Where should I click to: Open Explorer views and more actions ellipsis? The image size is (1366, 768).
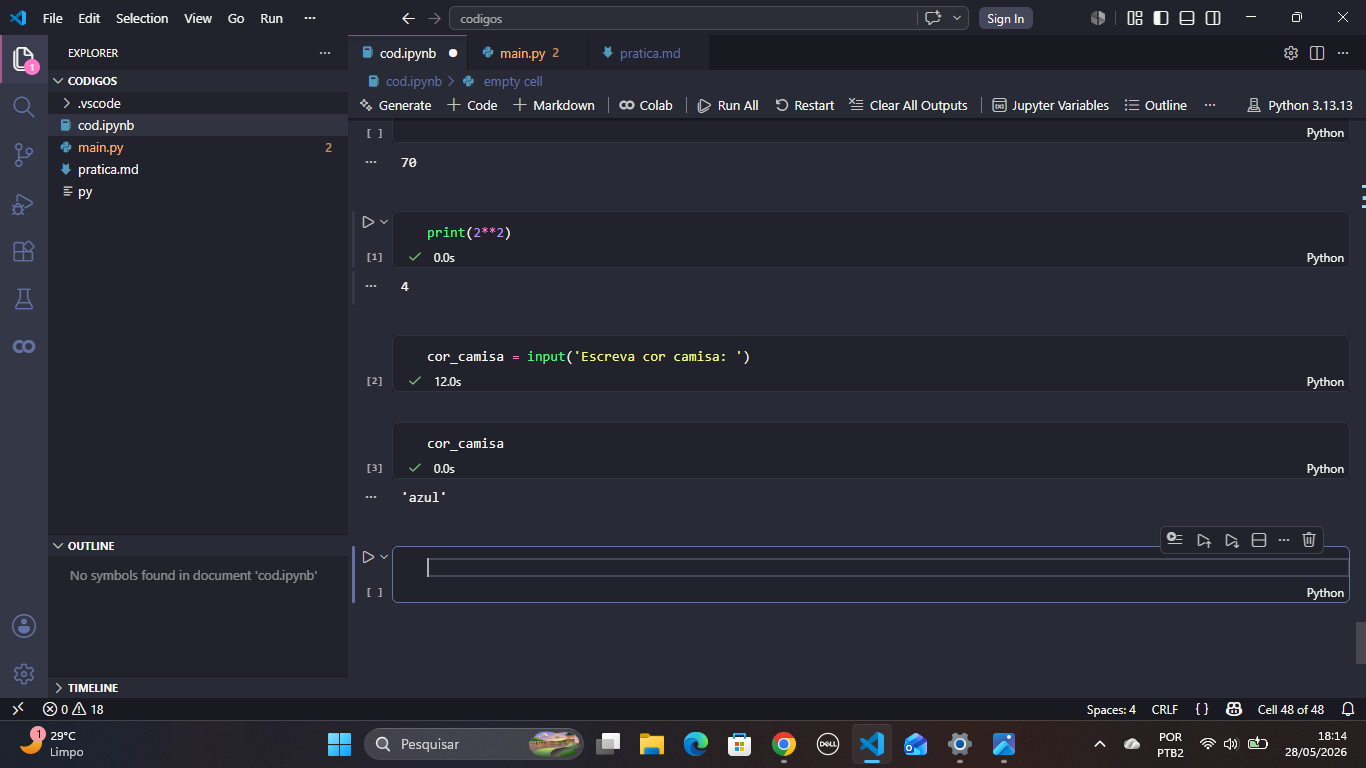tap(324, 53)
